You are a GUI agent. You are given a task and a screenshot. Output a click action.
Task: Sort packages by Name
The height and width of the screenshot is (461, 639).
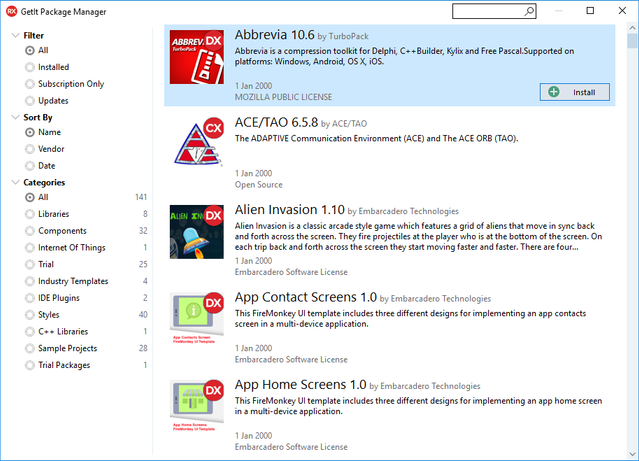(x=30, y=132)
